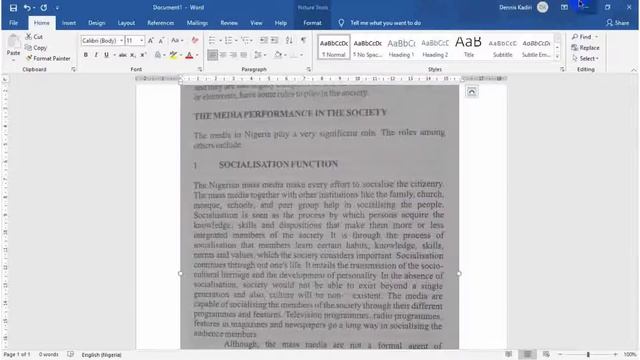Apply the Subtitle style
640x360 pixels.
point(502,47)
